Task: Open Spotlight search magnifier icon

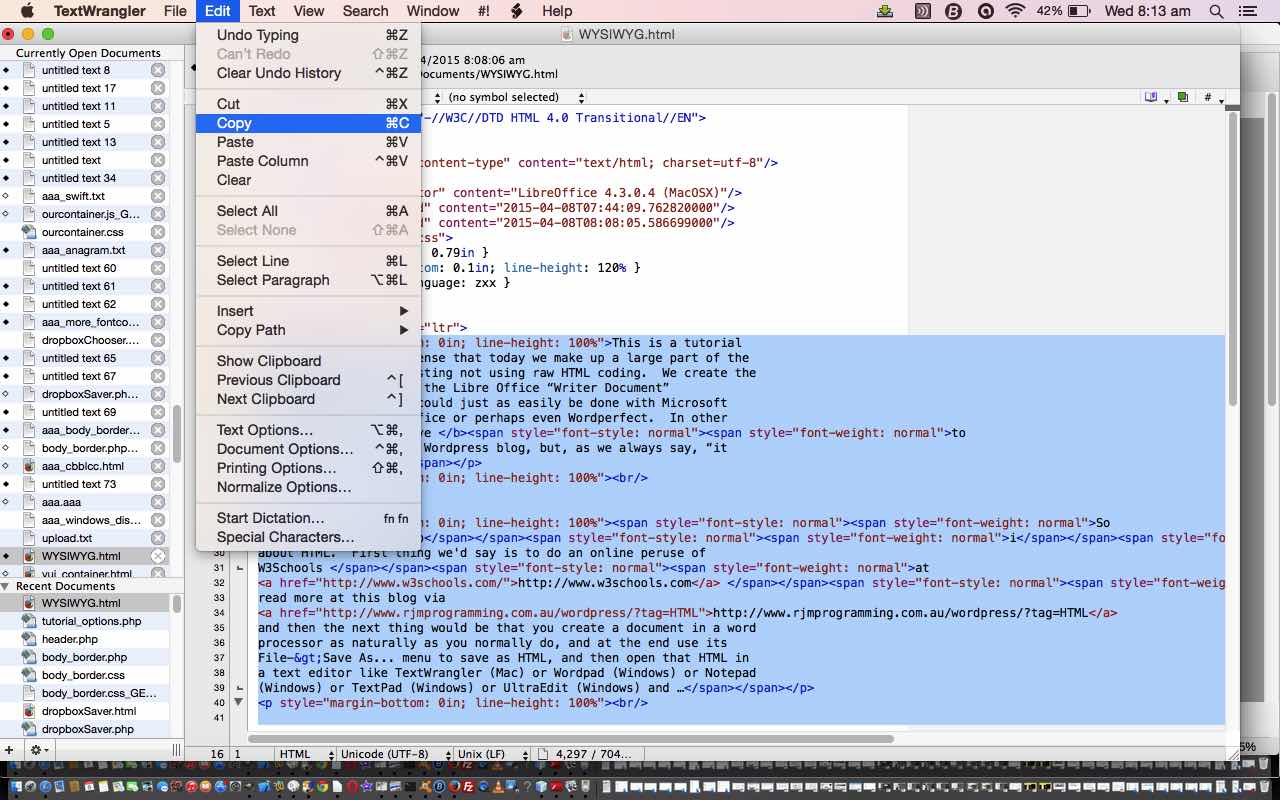Action: (x=1217, y=11)
